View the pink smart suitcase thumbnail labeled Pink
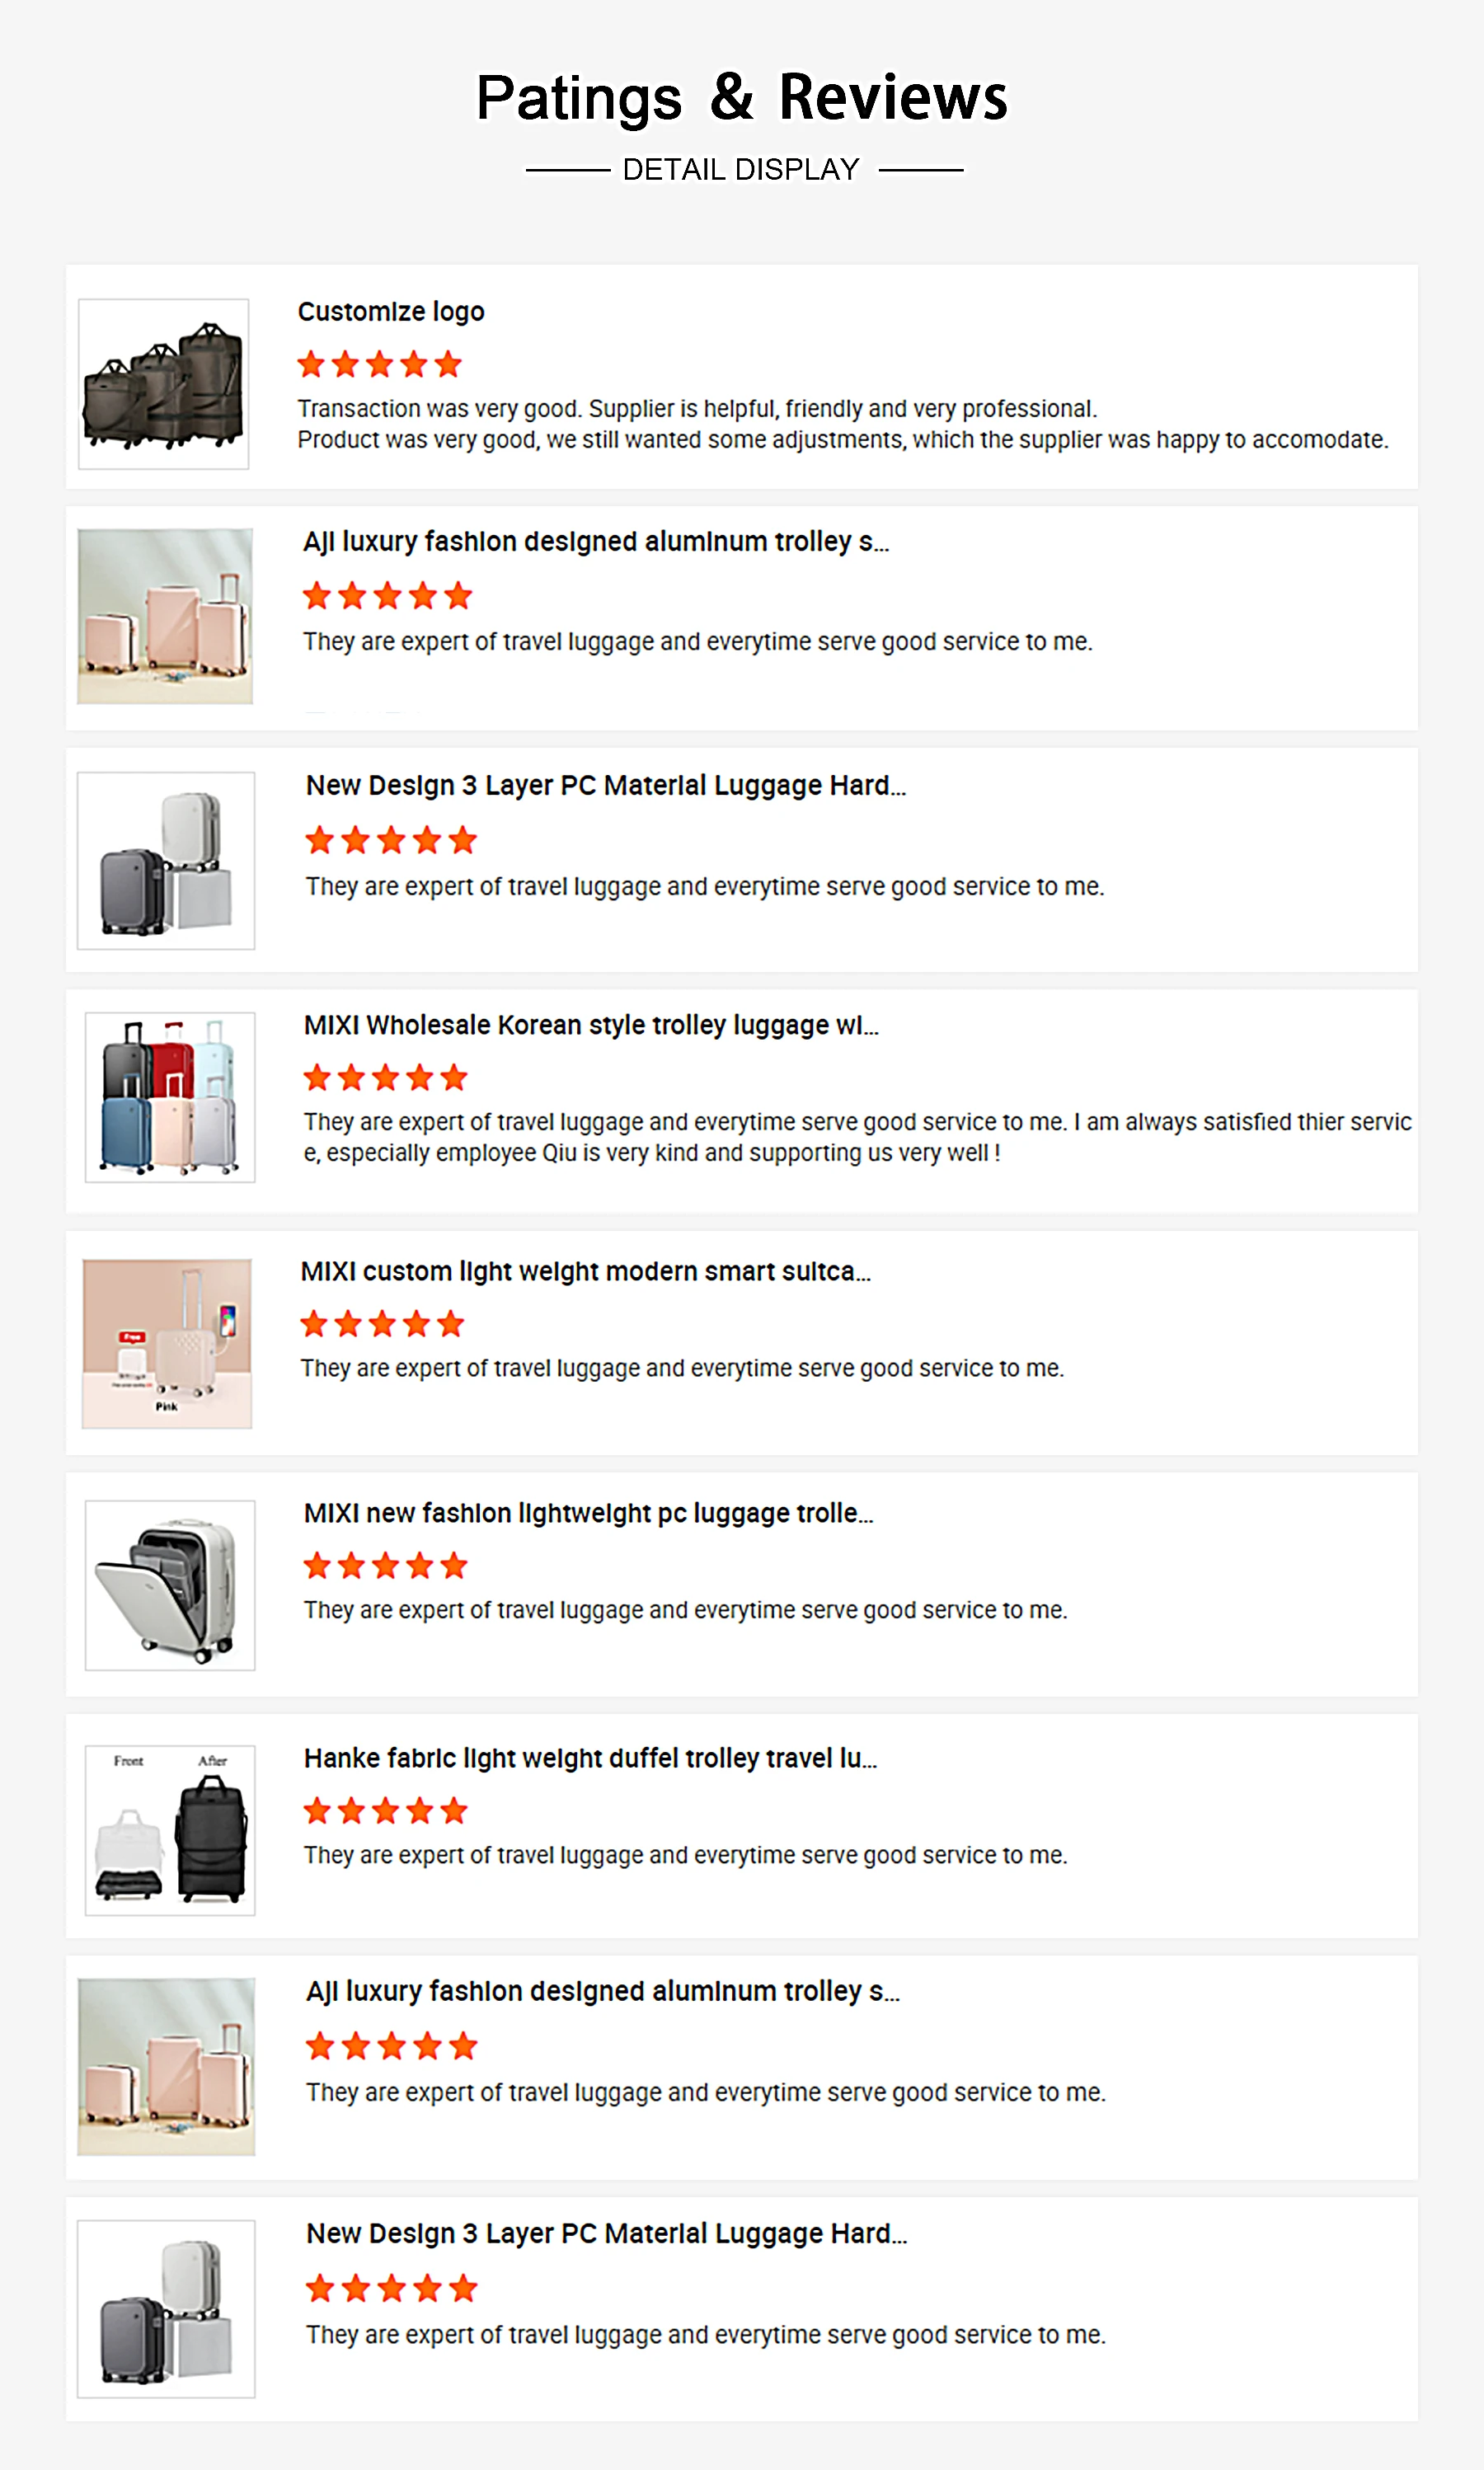Image resolution: width=1484 pixels, height=2470 pixels. coord(167,1343)
